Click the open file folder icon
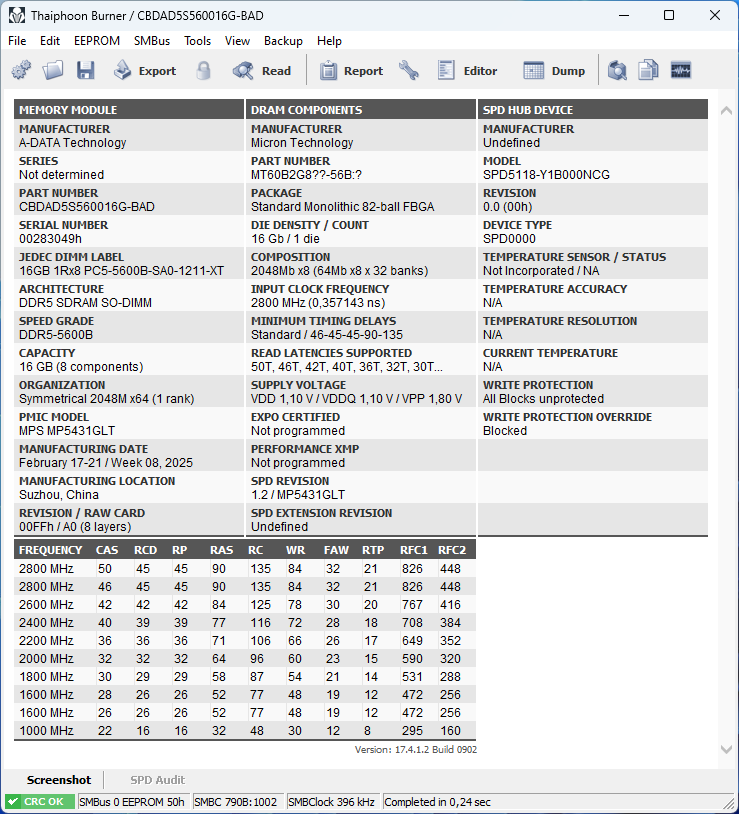739x814 pixels. [x=53, y=70]
